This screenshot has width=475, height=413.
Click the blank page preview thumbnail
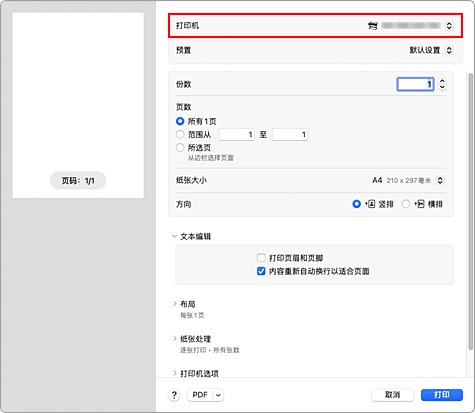click(x=78, y=105)
